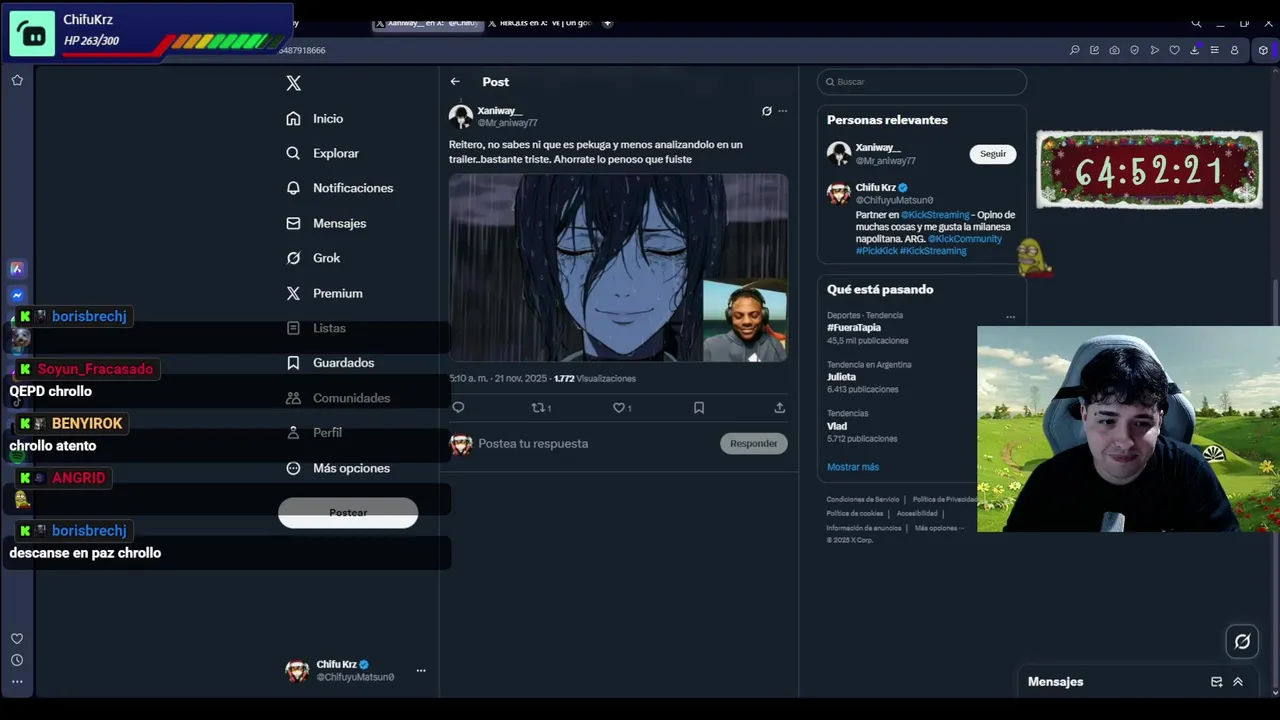The image size is (1280, 720).
Task: Open Premium in the X sidebar
Action: (324, 293)
